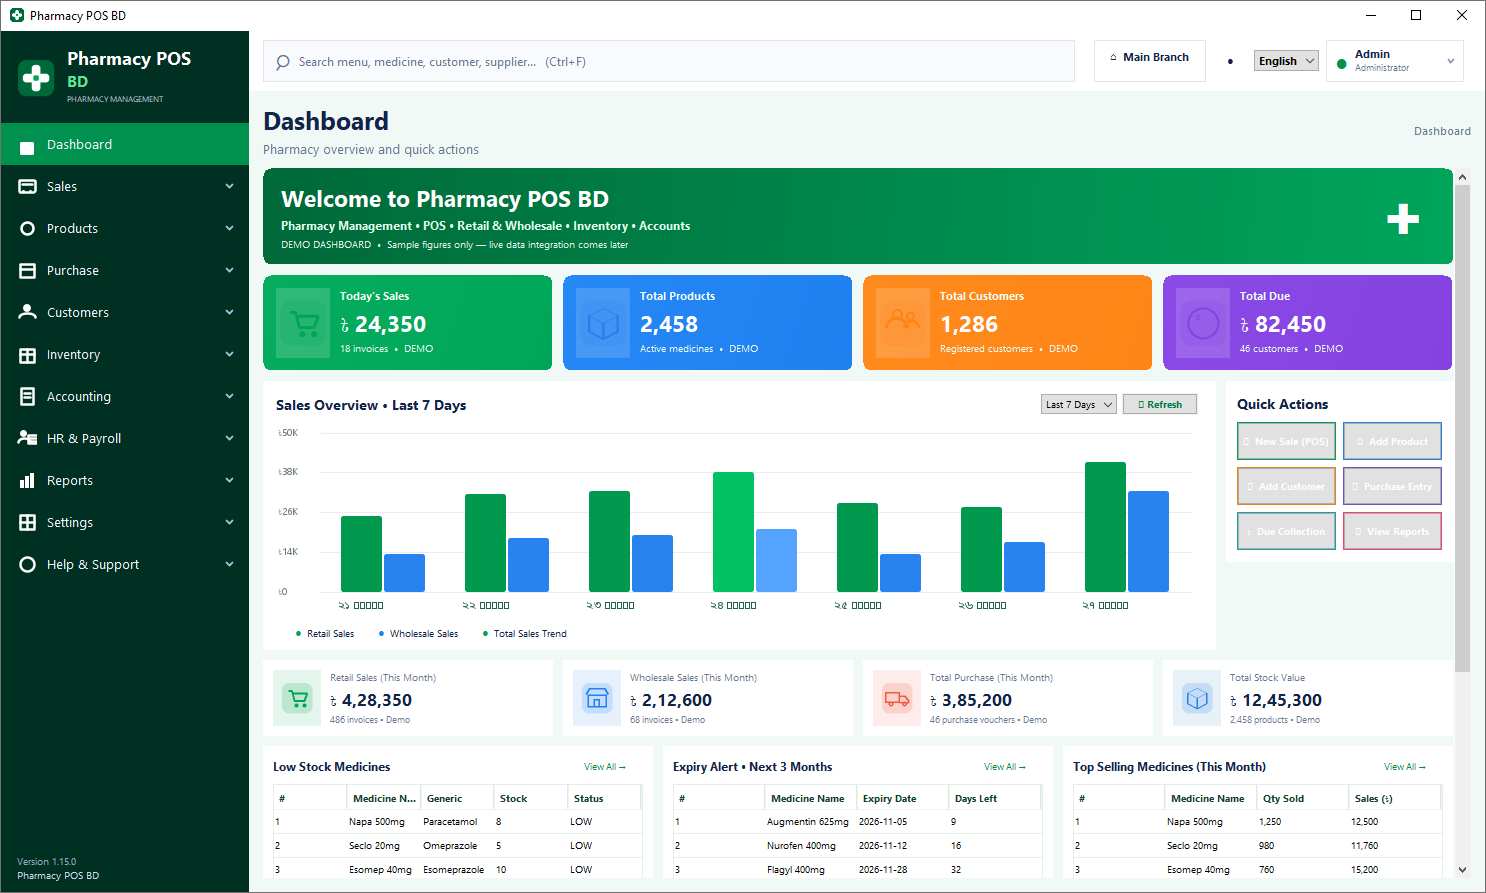This screenshot has height=893, width=1486.
Task: Click the Settings sidebar icon
Action: pos(27,522)
